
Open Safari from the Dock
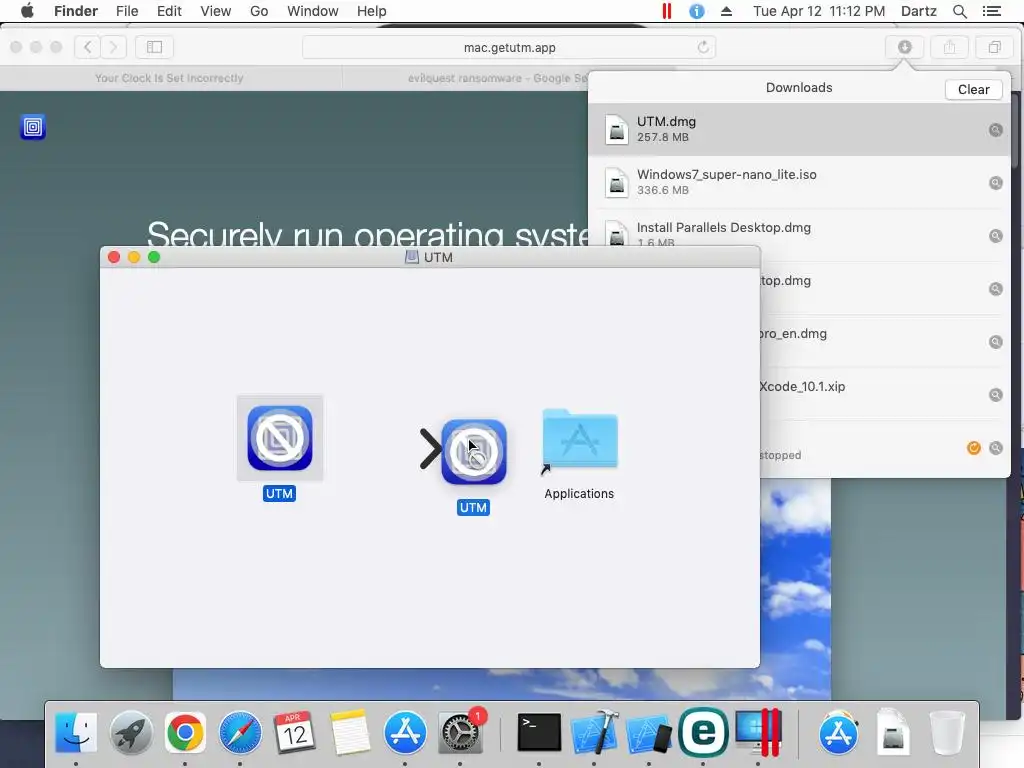pos(240,733)
